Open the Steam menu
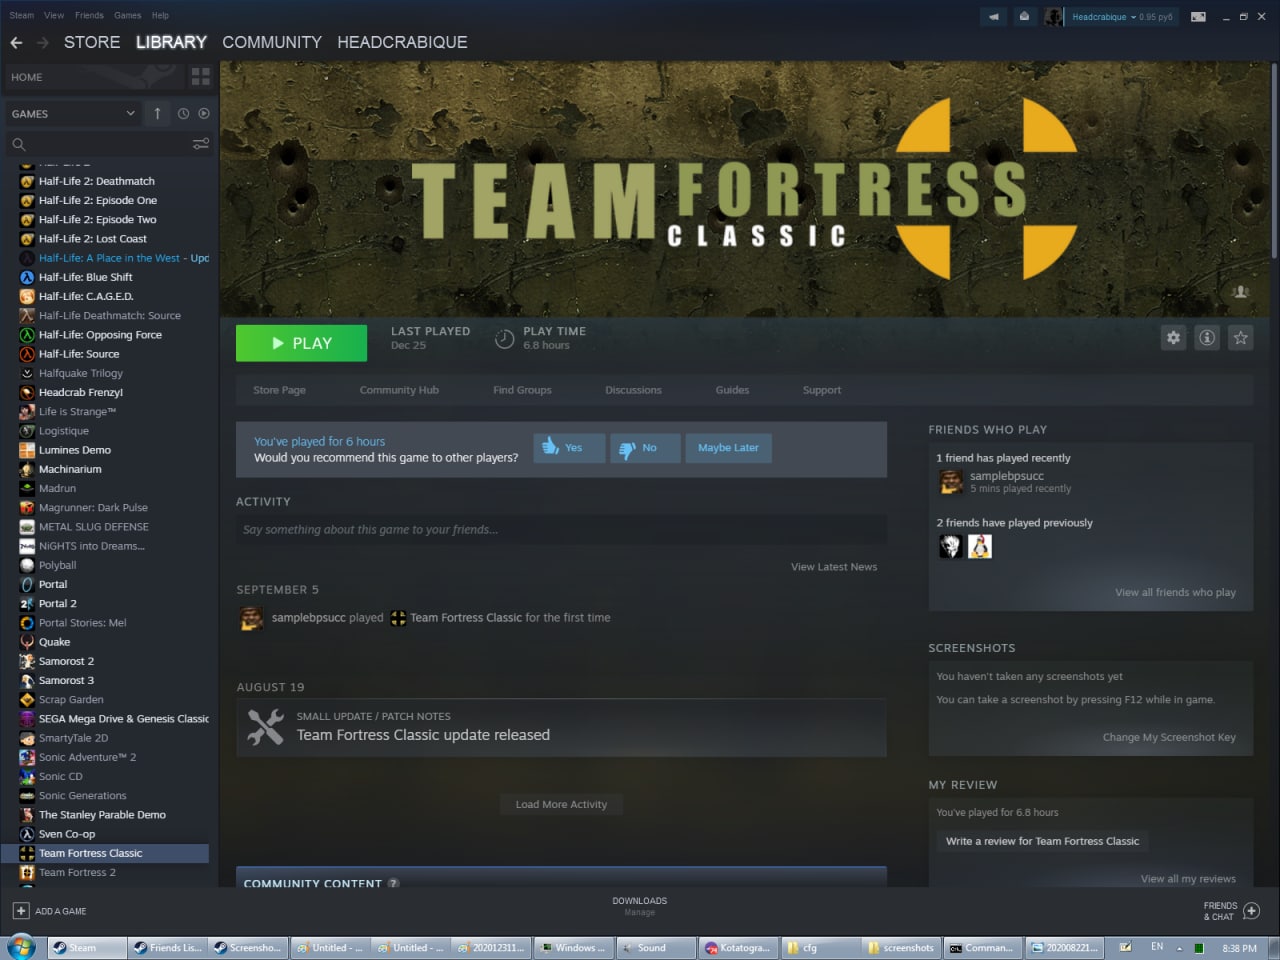This screenshot has height=960, width=1280. pyautogui.click(x=22, y=15)
